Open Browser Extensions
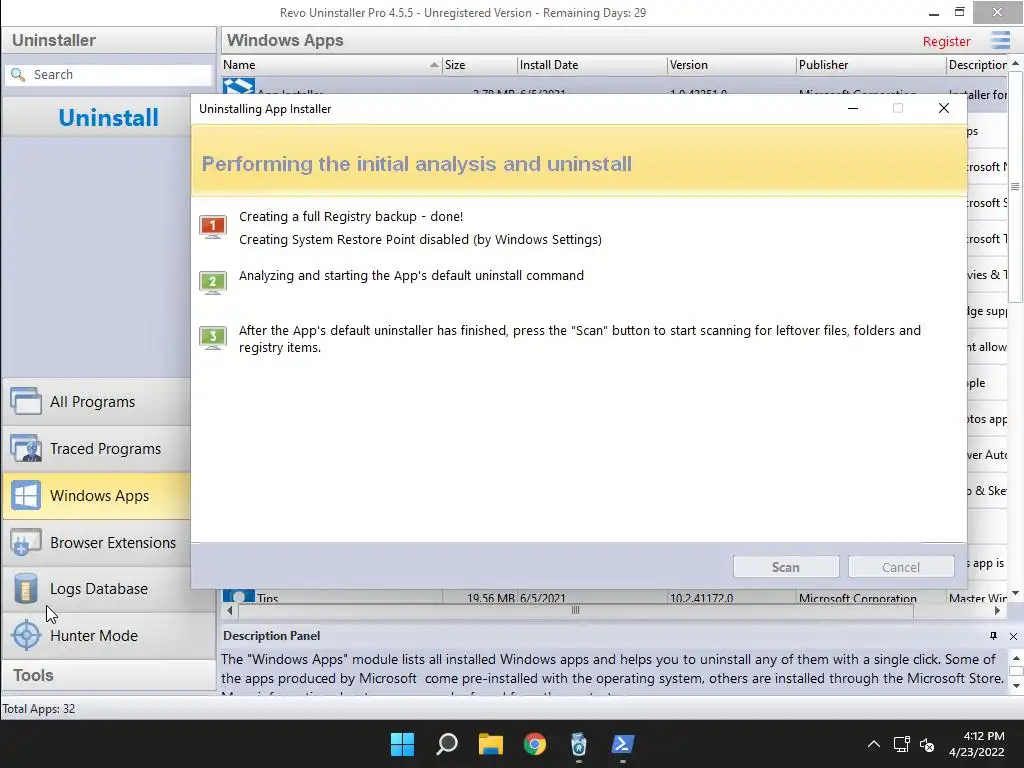1024x768 pixels. [x=97, y=543]
